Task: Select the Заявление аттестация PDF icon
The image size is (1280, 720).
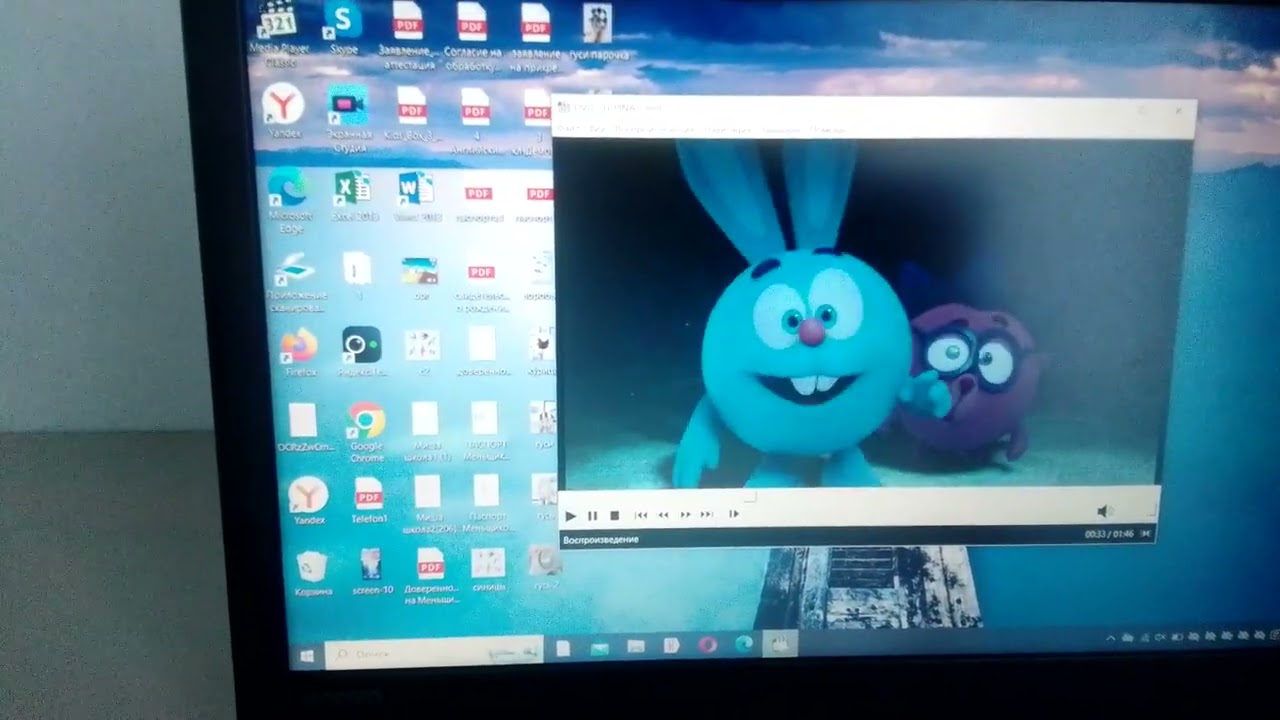Action: (408, 36)
